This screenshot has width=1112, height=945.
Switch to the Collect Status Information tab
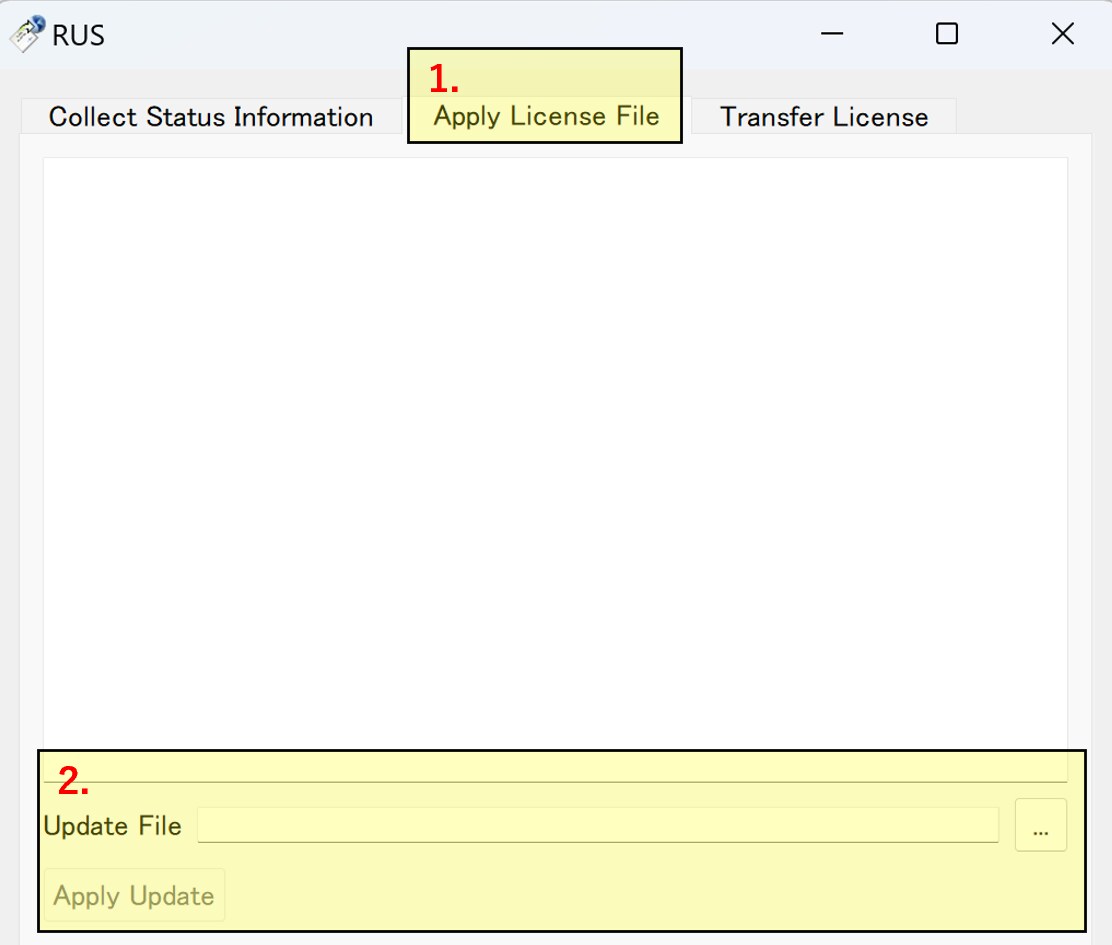pos(211,116)
